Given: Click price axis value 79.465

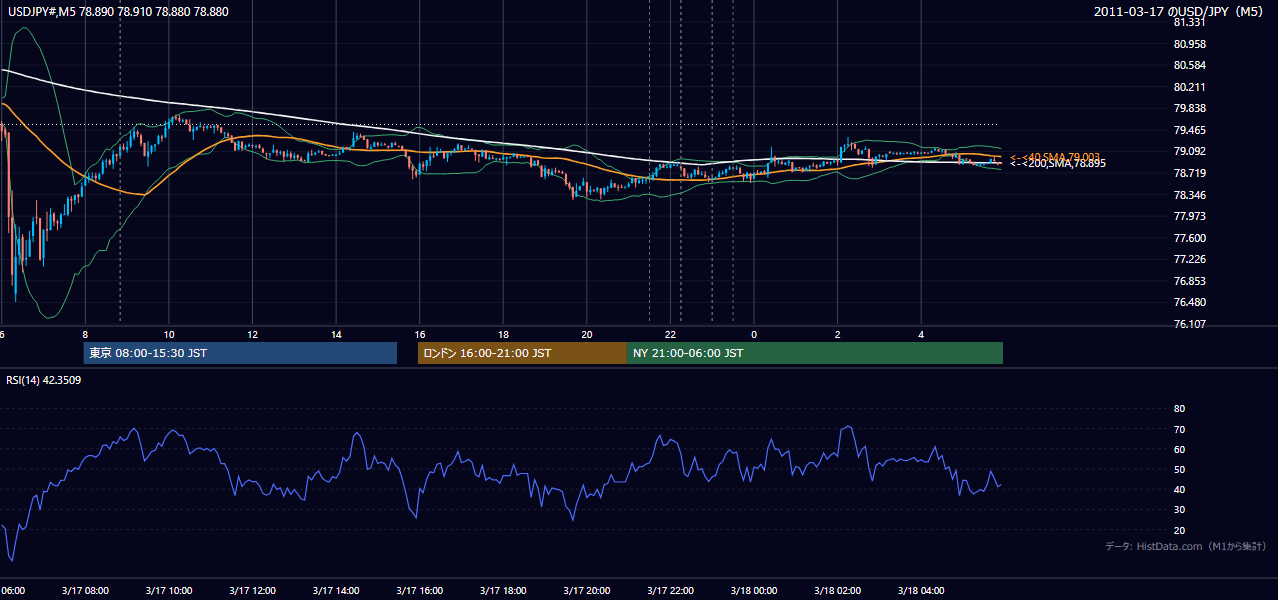Looking at the screenshot, I should tap(1189, 130).
